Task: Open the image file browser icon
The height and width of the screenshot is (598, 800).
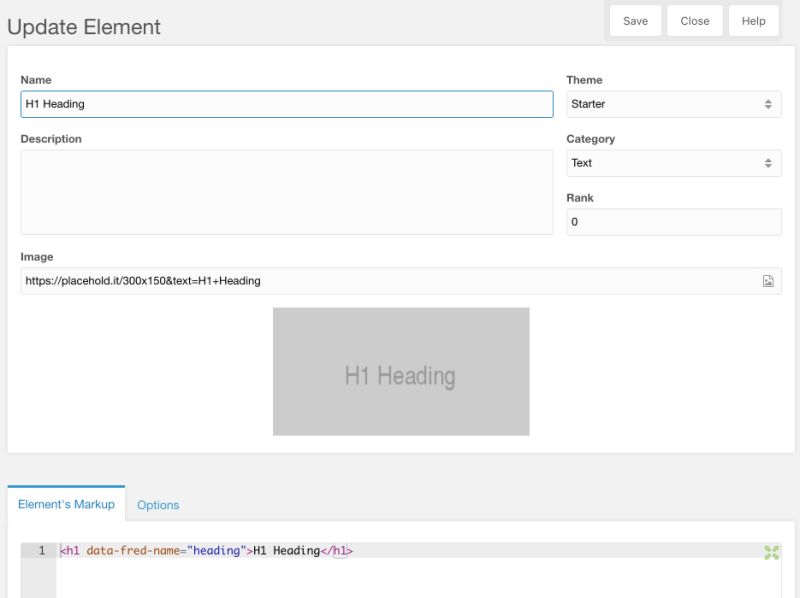Action: 768,281
